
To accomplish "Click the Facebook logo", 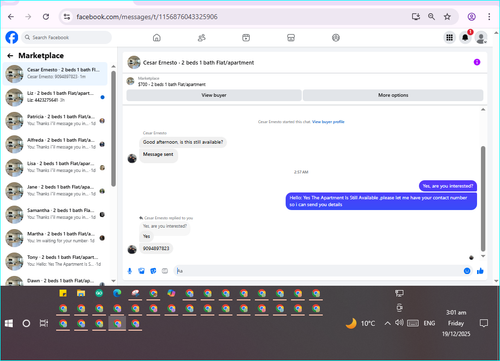I will 12,37.
